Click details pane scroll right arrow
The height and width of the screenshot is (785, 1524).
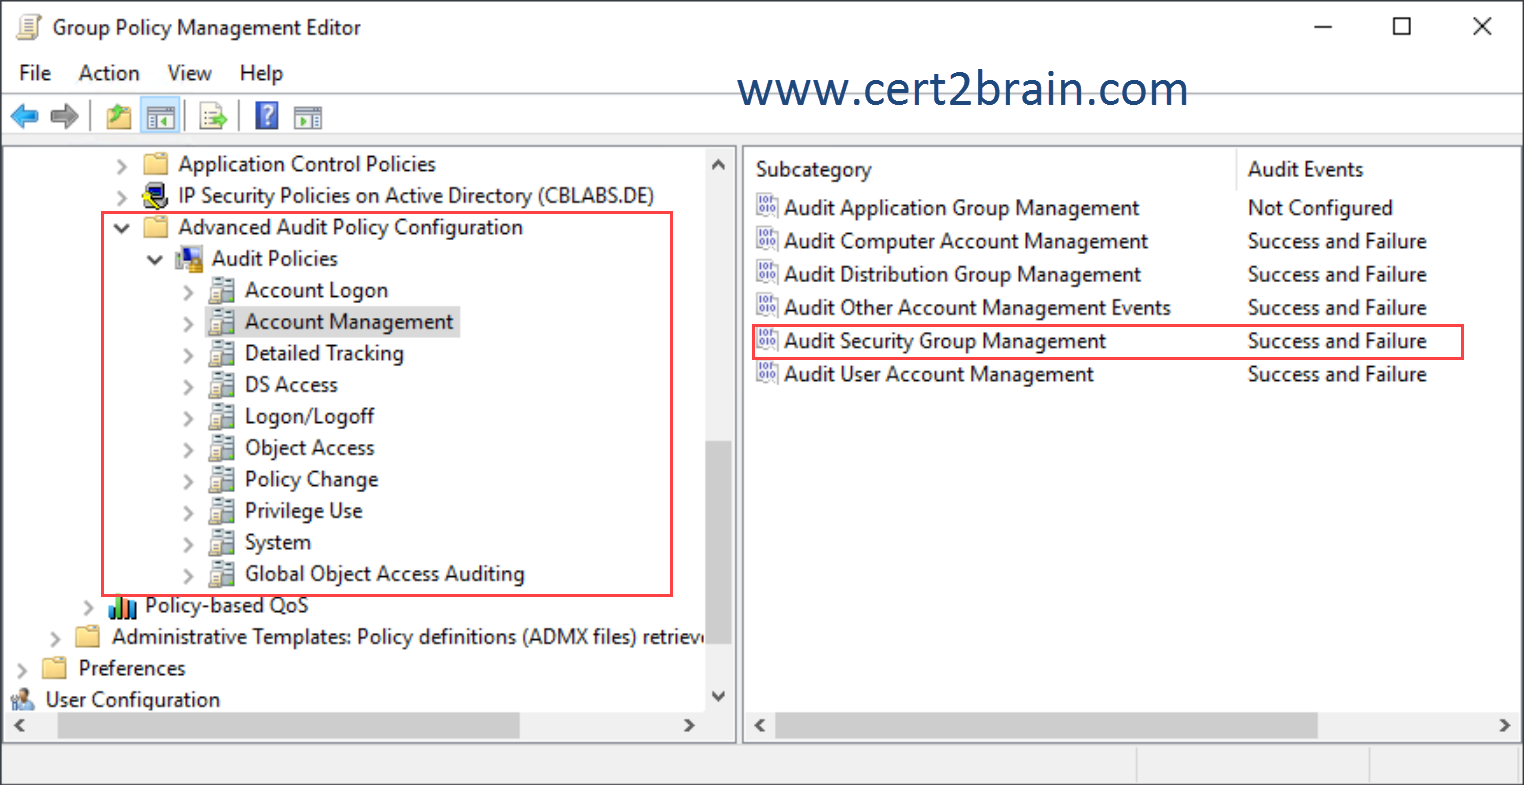pos(1505,725)
